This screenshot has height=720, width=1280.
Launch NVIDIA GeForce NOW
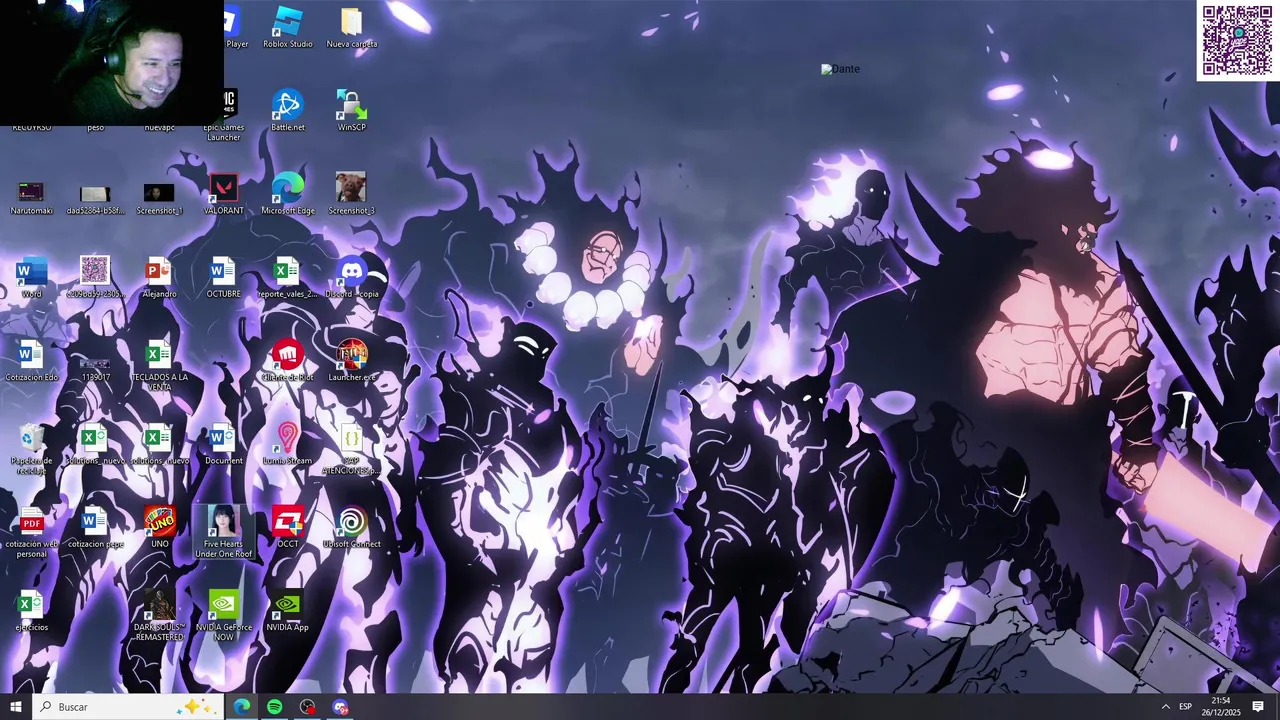coord(223,616)
